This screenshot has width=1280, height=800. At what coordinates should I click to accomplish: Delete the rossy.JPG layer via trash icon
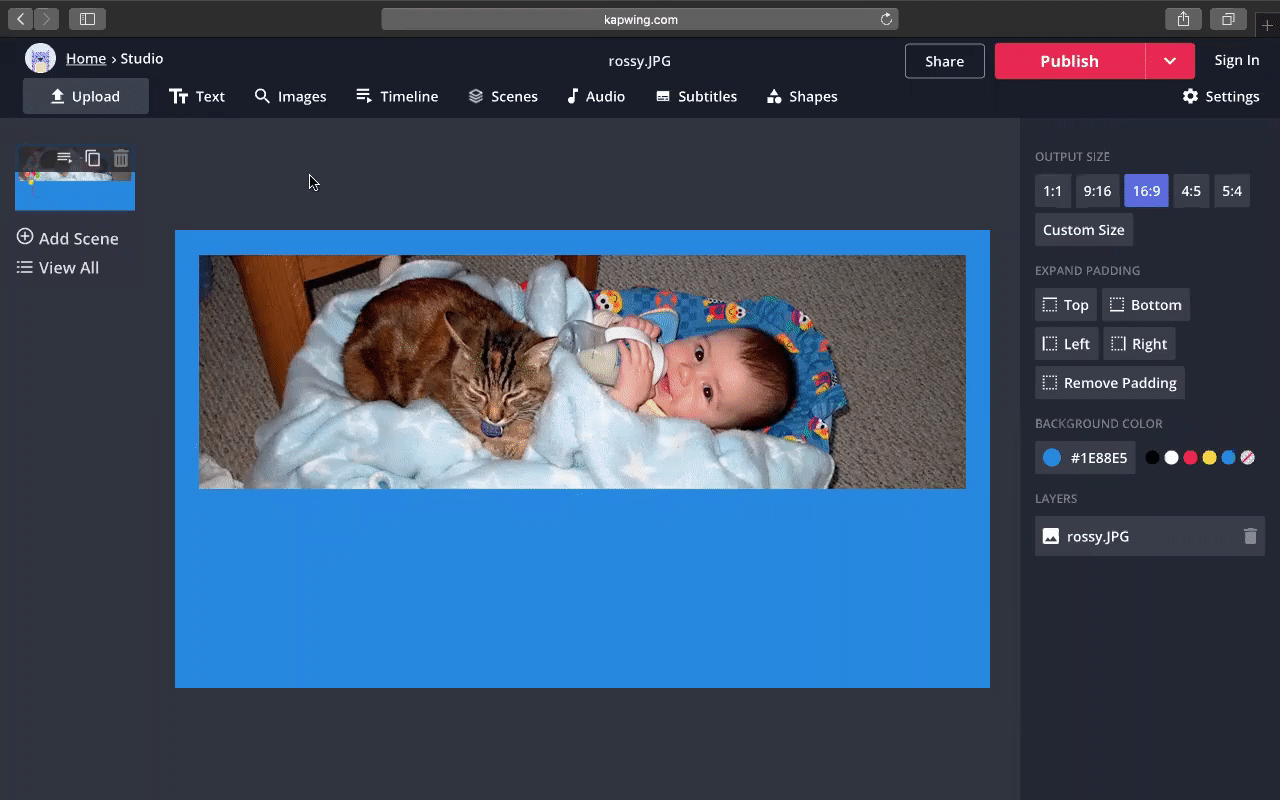1250,536
